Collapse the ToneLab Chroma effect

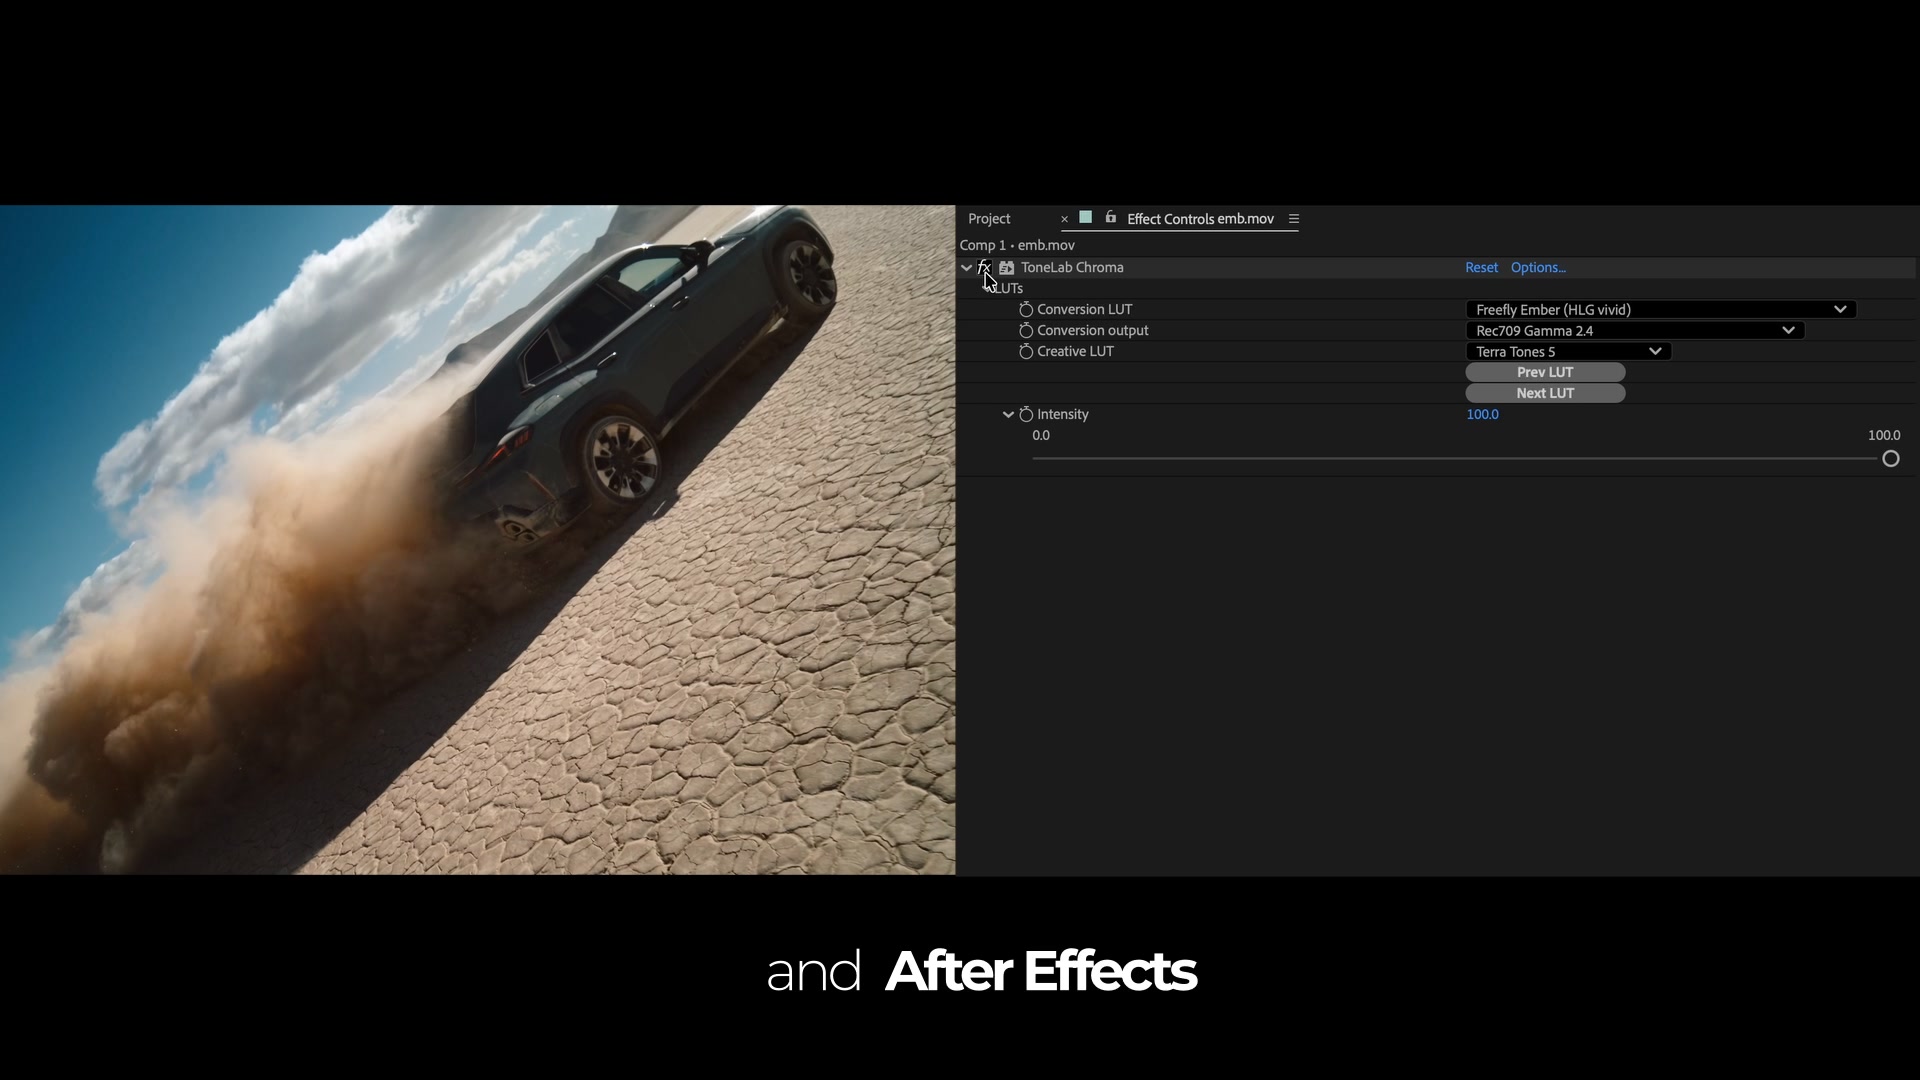pos(966,268)
